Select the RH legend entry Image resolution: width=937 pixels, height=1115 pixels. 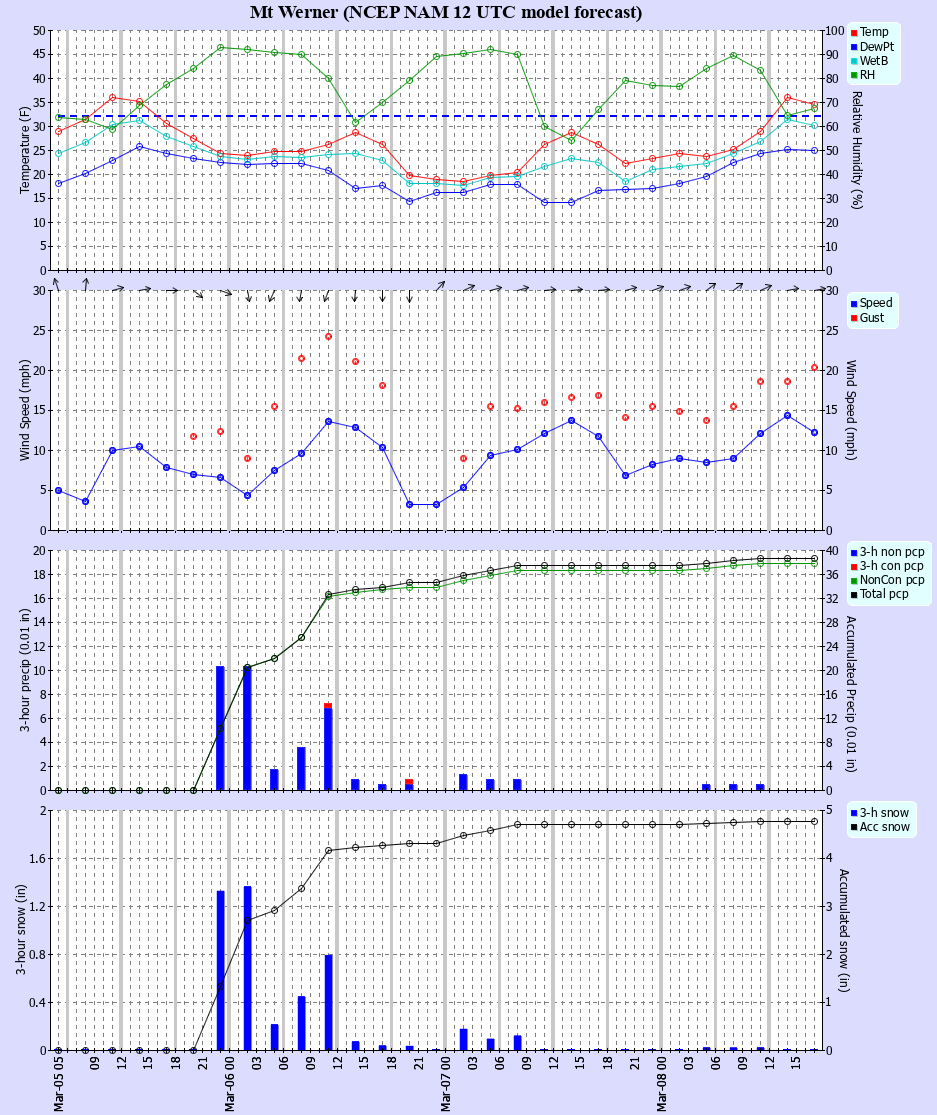click(x=868, y=75)
